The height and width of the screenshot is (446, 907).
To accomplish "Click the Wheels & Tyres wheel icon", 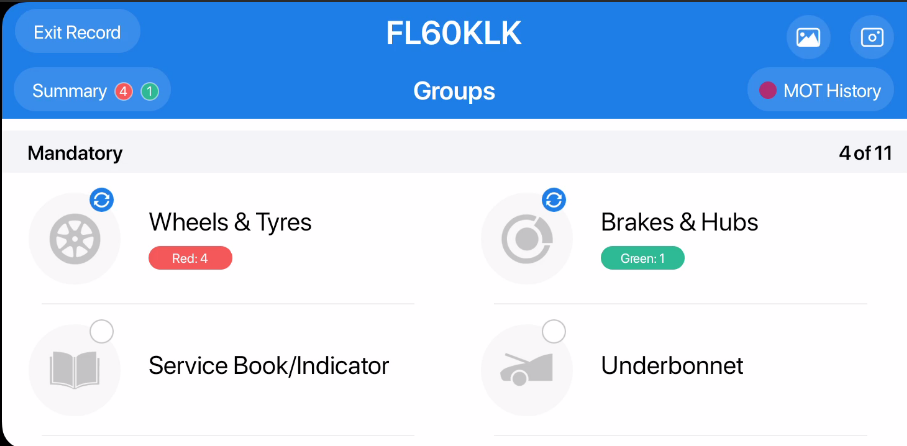I will click(x=74, y=238).
